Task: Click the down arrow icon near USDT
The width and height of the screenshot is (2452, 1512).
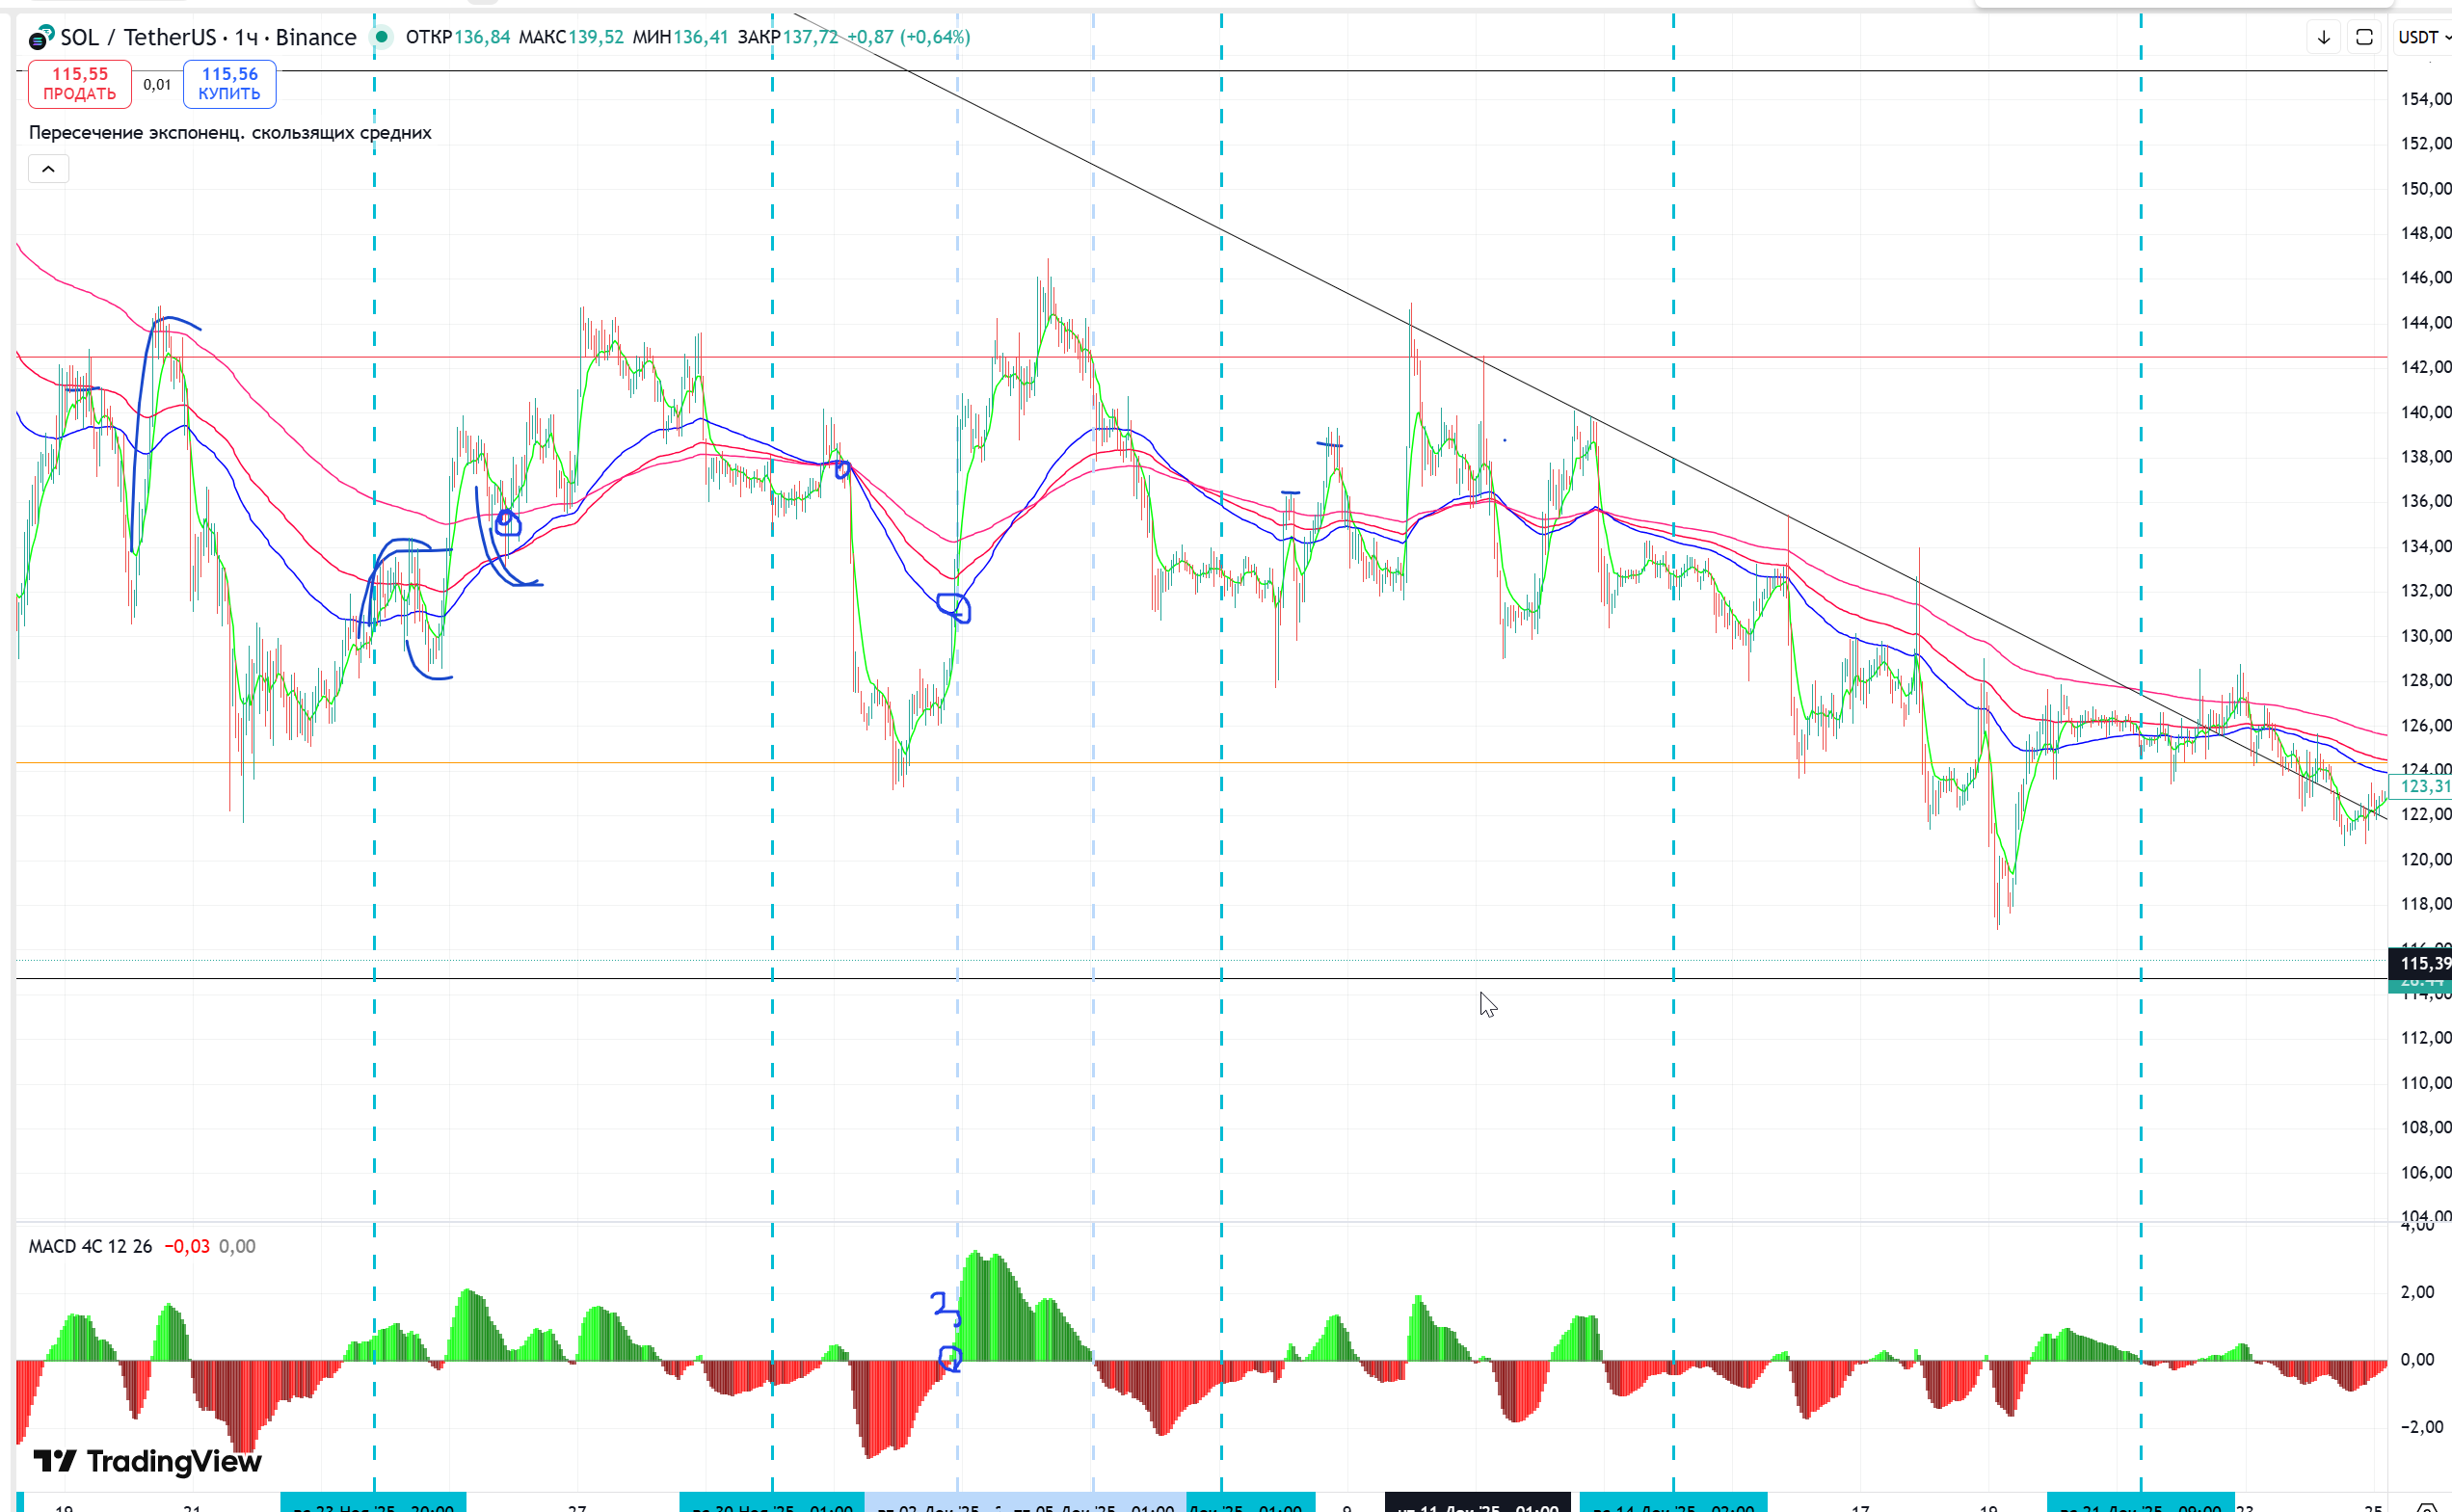Action: coord(2323,37)
